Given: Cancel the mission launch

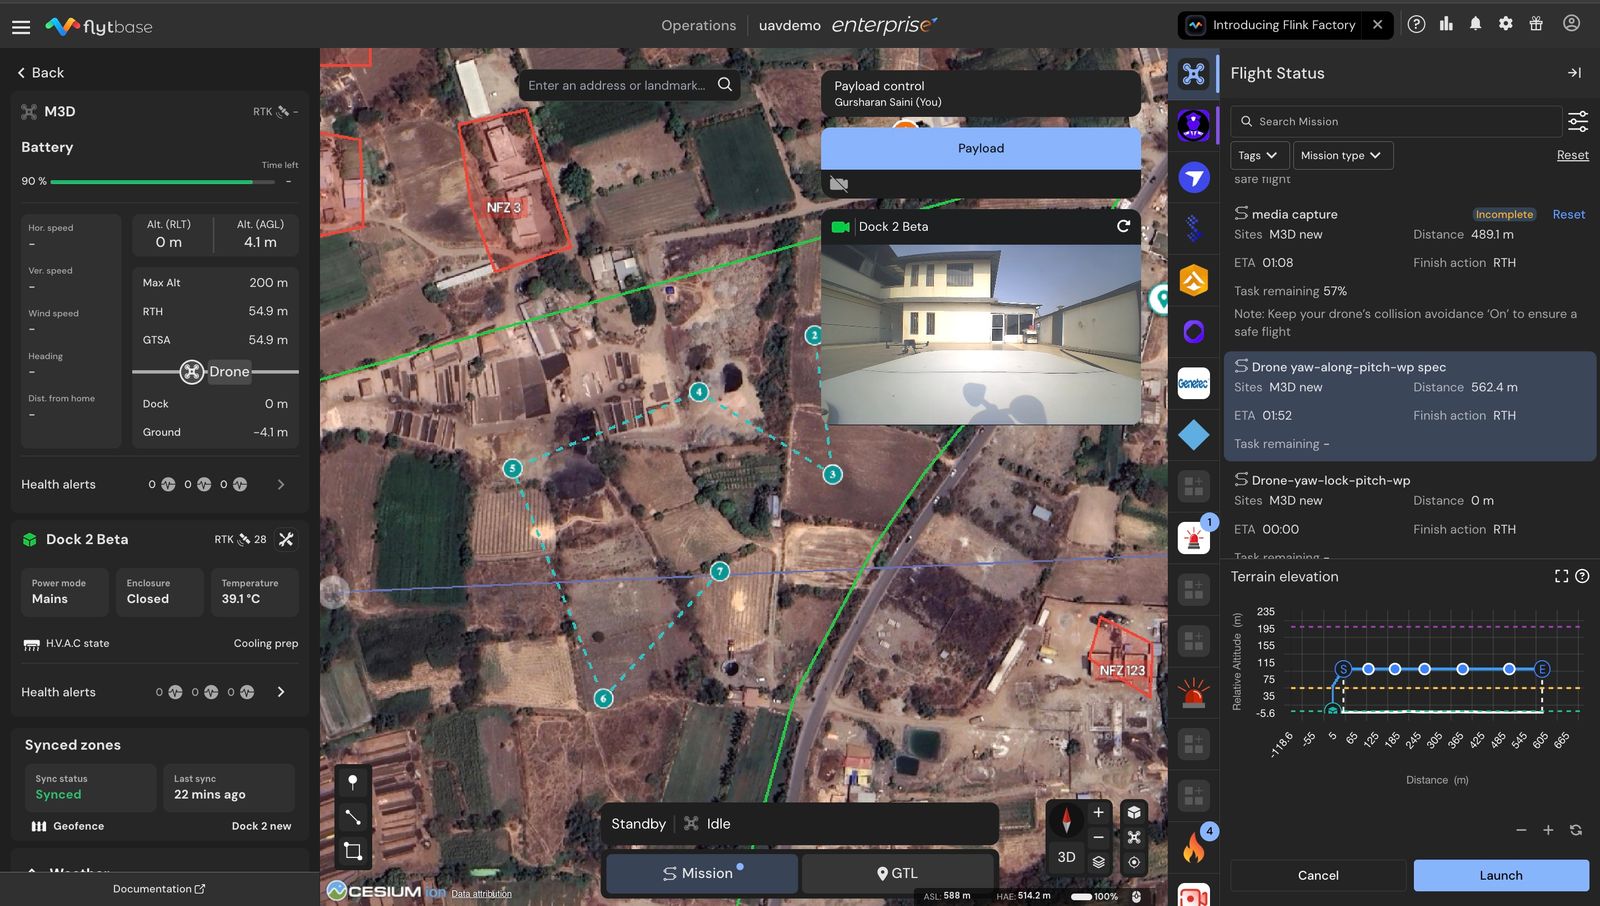Looking at the screenshot, I should click(1318, 875).
